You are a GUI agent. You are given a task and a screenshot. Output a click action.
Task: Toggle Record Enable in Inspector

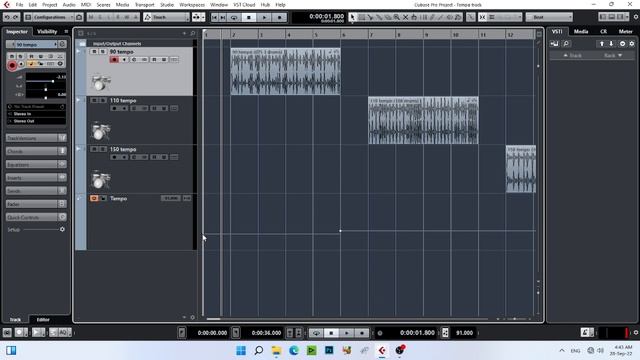tap(12, 65)
